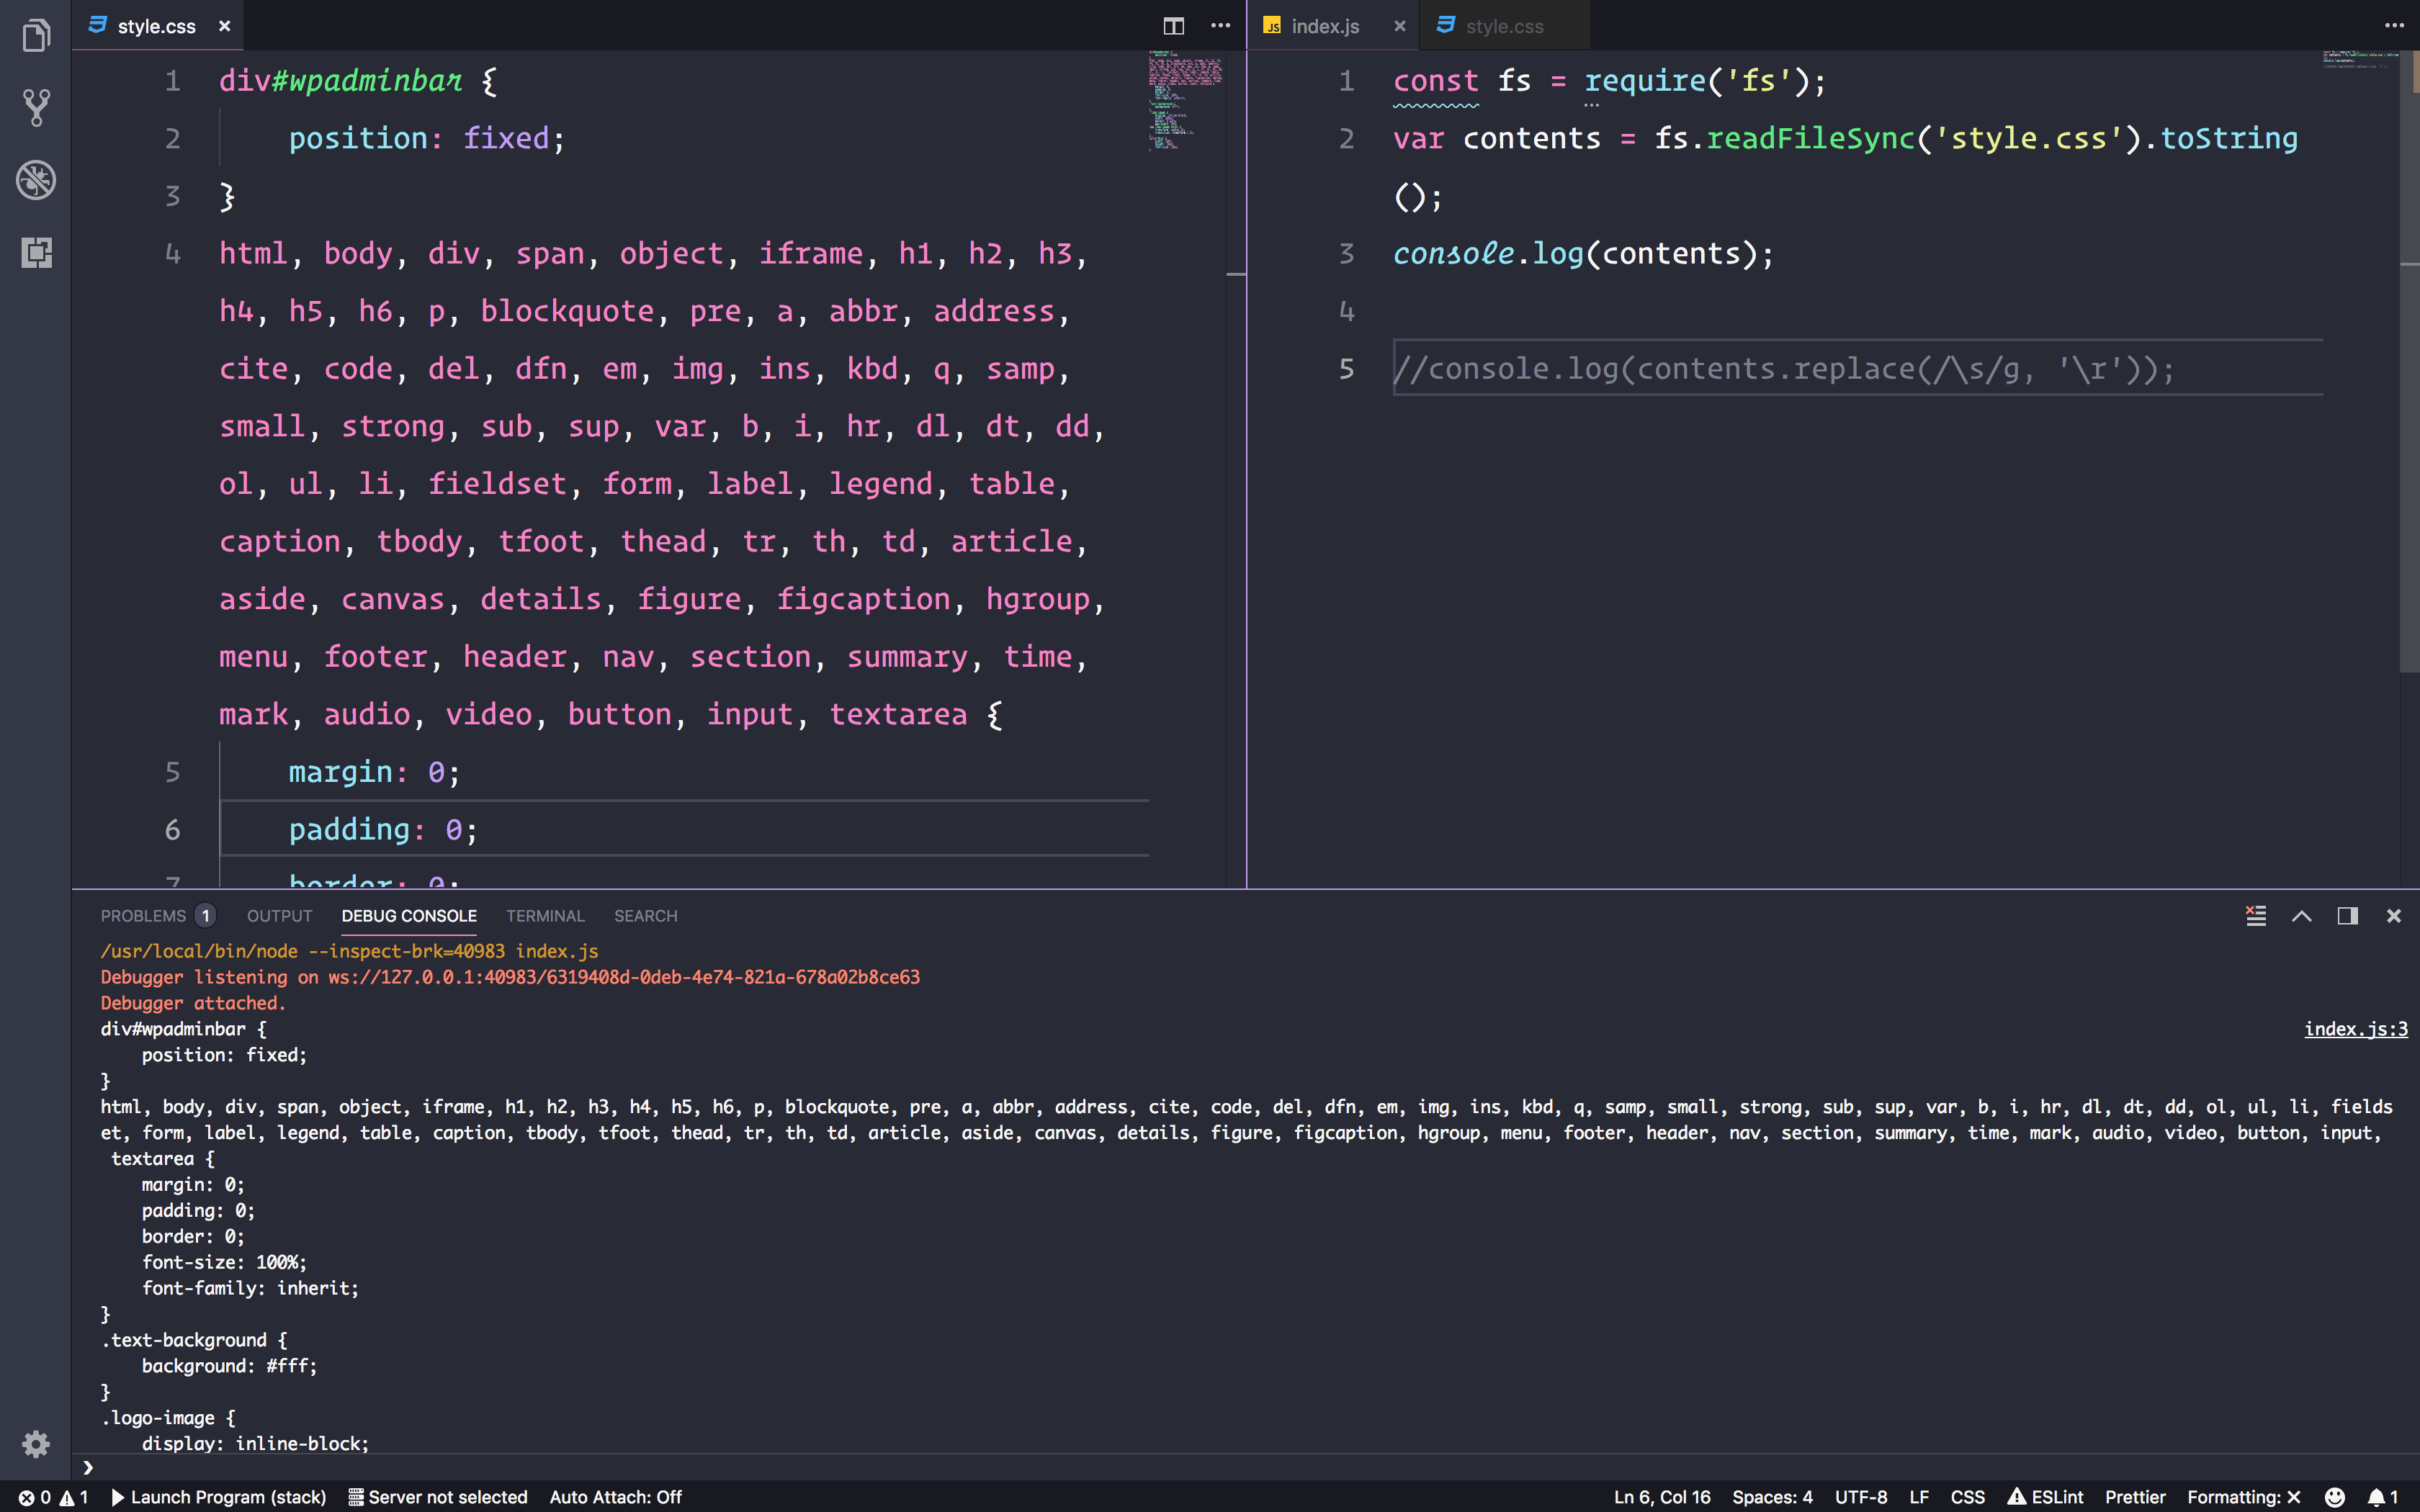This screenshot has height=1512, width=2420.
Task: Click the feedback smiley icon
Action: tap(2335, 1497)
